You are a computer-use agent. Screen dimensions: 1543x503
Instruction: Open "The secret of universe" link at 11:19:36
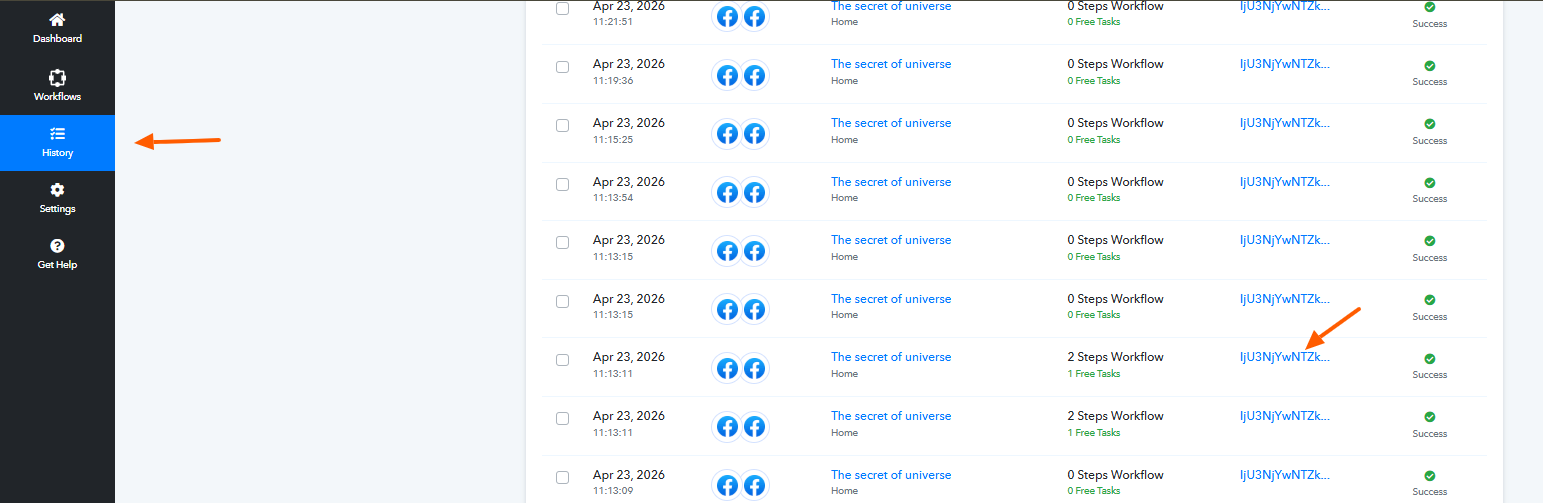coord(891,64)
